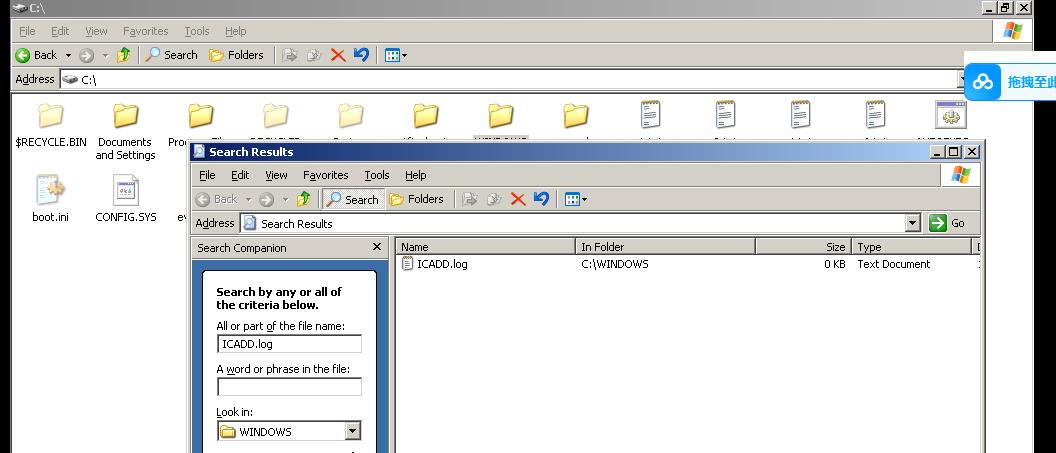This screenshot has width=1056, height=453.
Task: Click the 0 KB size cell
Action: click(834, 264)
